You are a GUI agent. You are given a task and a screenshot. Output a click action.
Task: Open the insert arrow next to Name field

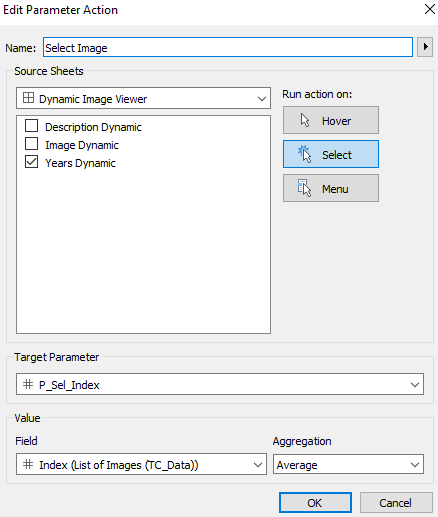tap(425, 47)
